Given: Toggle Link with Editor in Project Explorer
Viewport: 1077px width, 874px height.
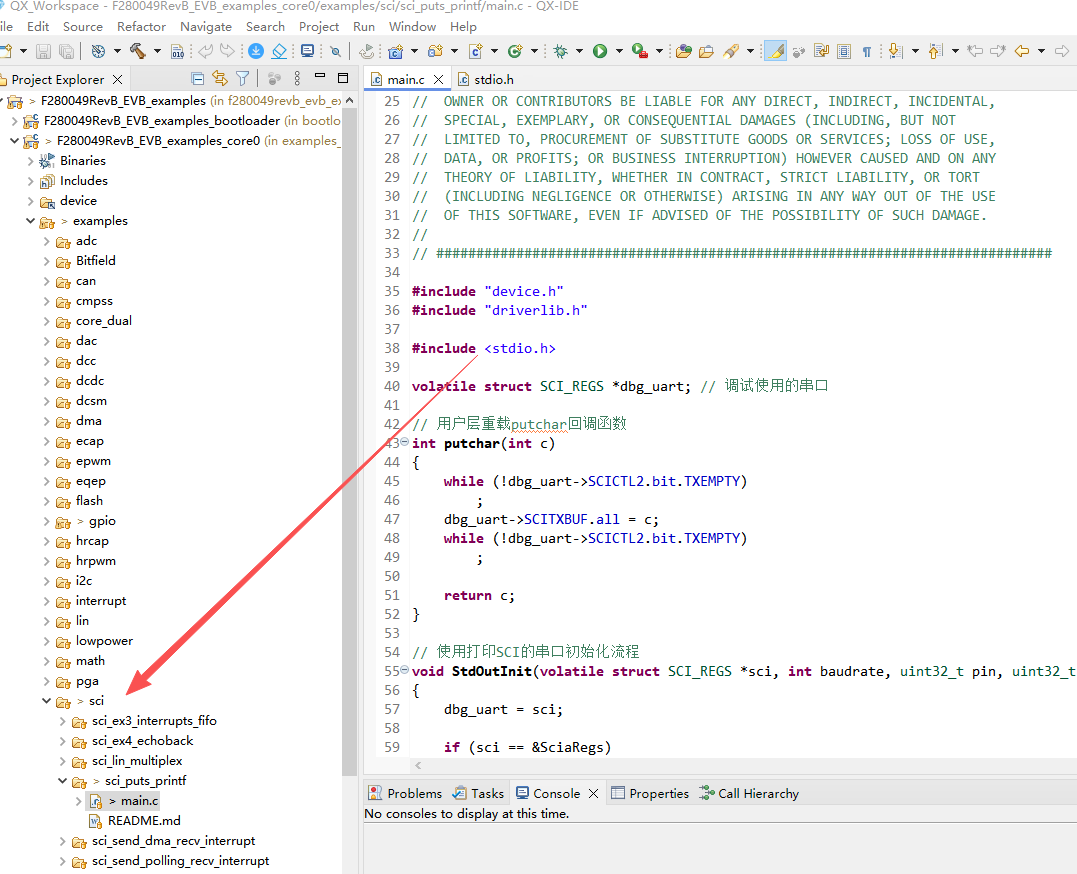Looking at the screenshot, I should pyautogui.click(x=220, y=78).
